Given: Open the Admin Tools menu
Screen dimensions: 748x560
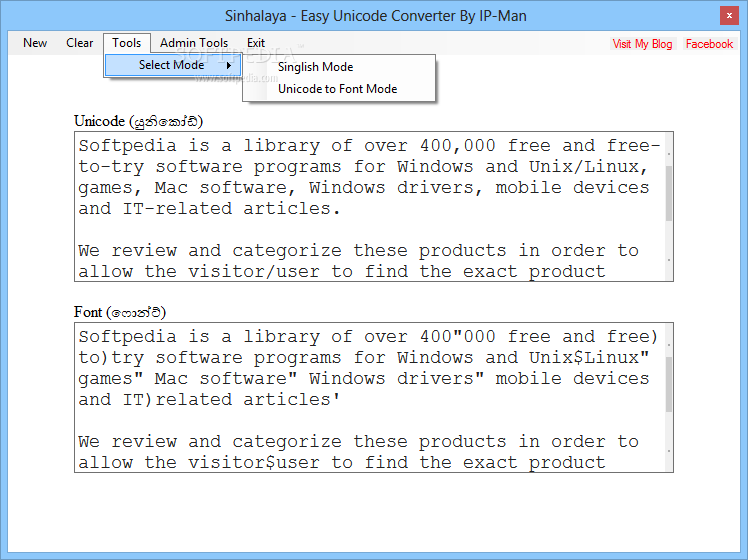Looking at the screenshot, I should click(x=194, y=43).
